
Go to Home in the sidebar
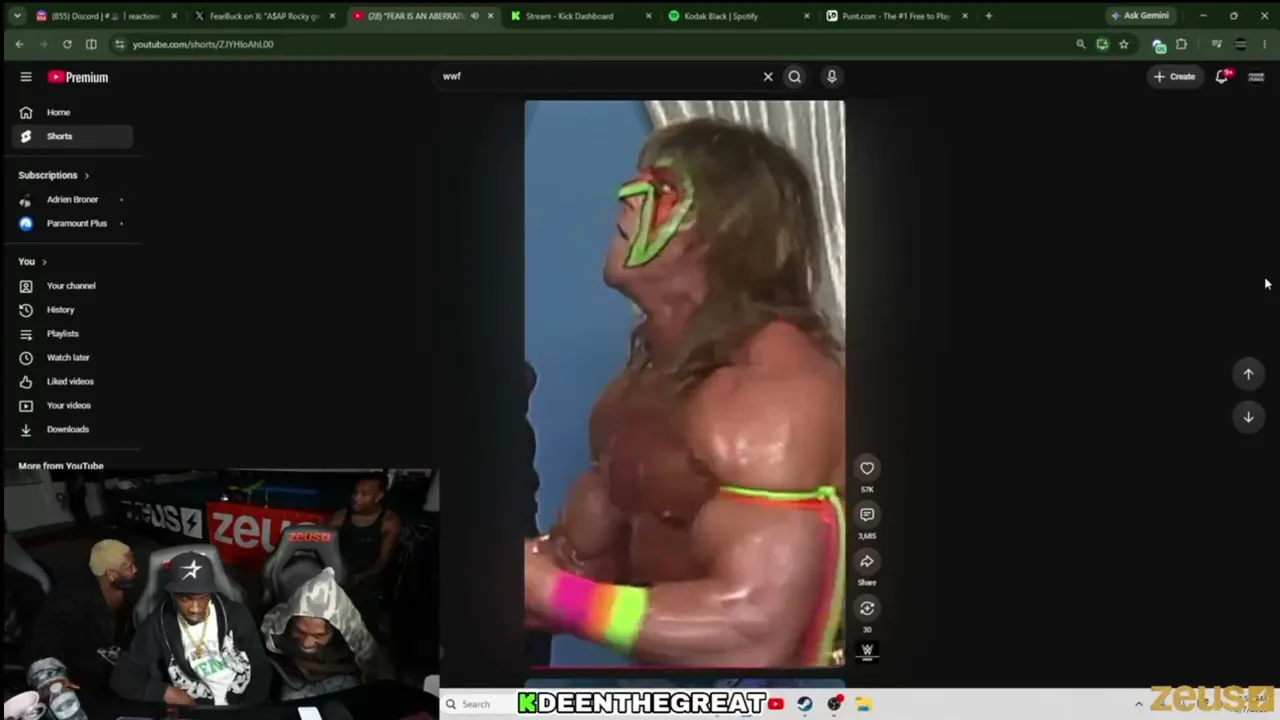tap(72, 112)
